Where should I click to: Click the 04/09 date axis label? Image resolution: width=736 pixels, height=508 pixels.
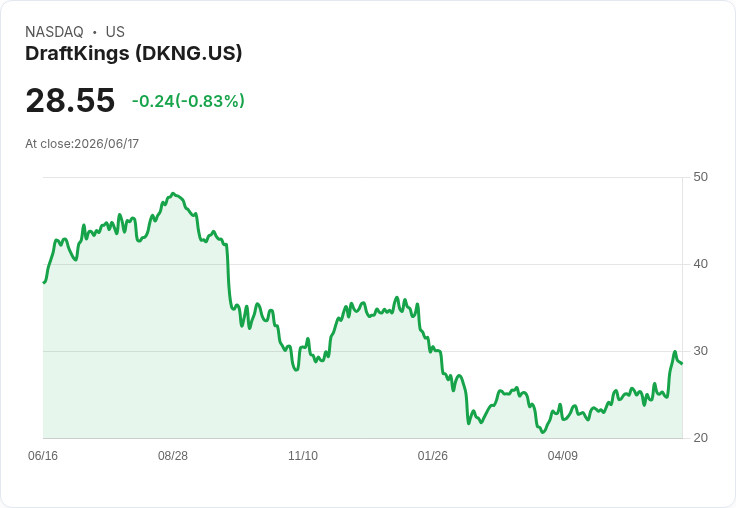563,456
